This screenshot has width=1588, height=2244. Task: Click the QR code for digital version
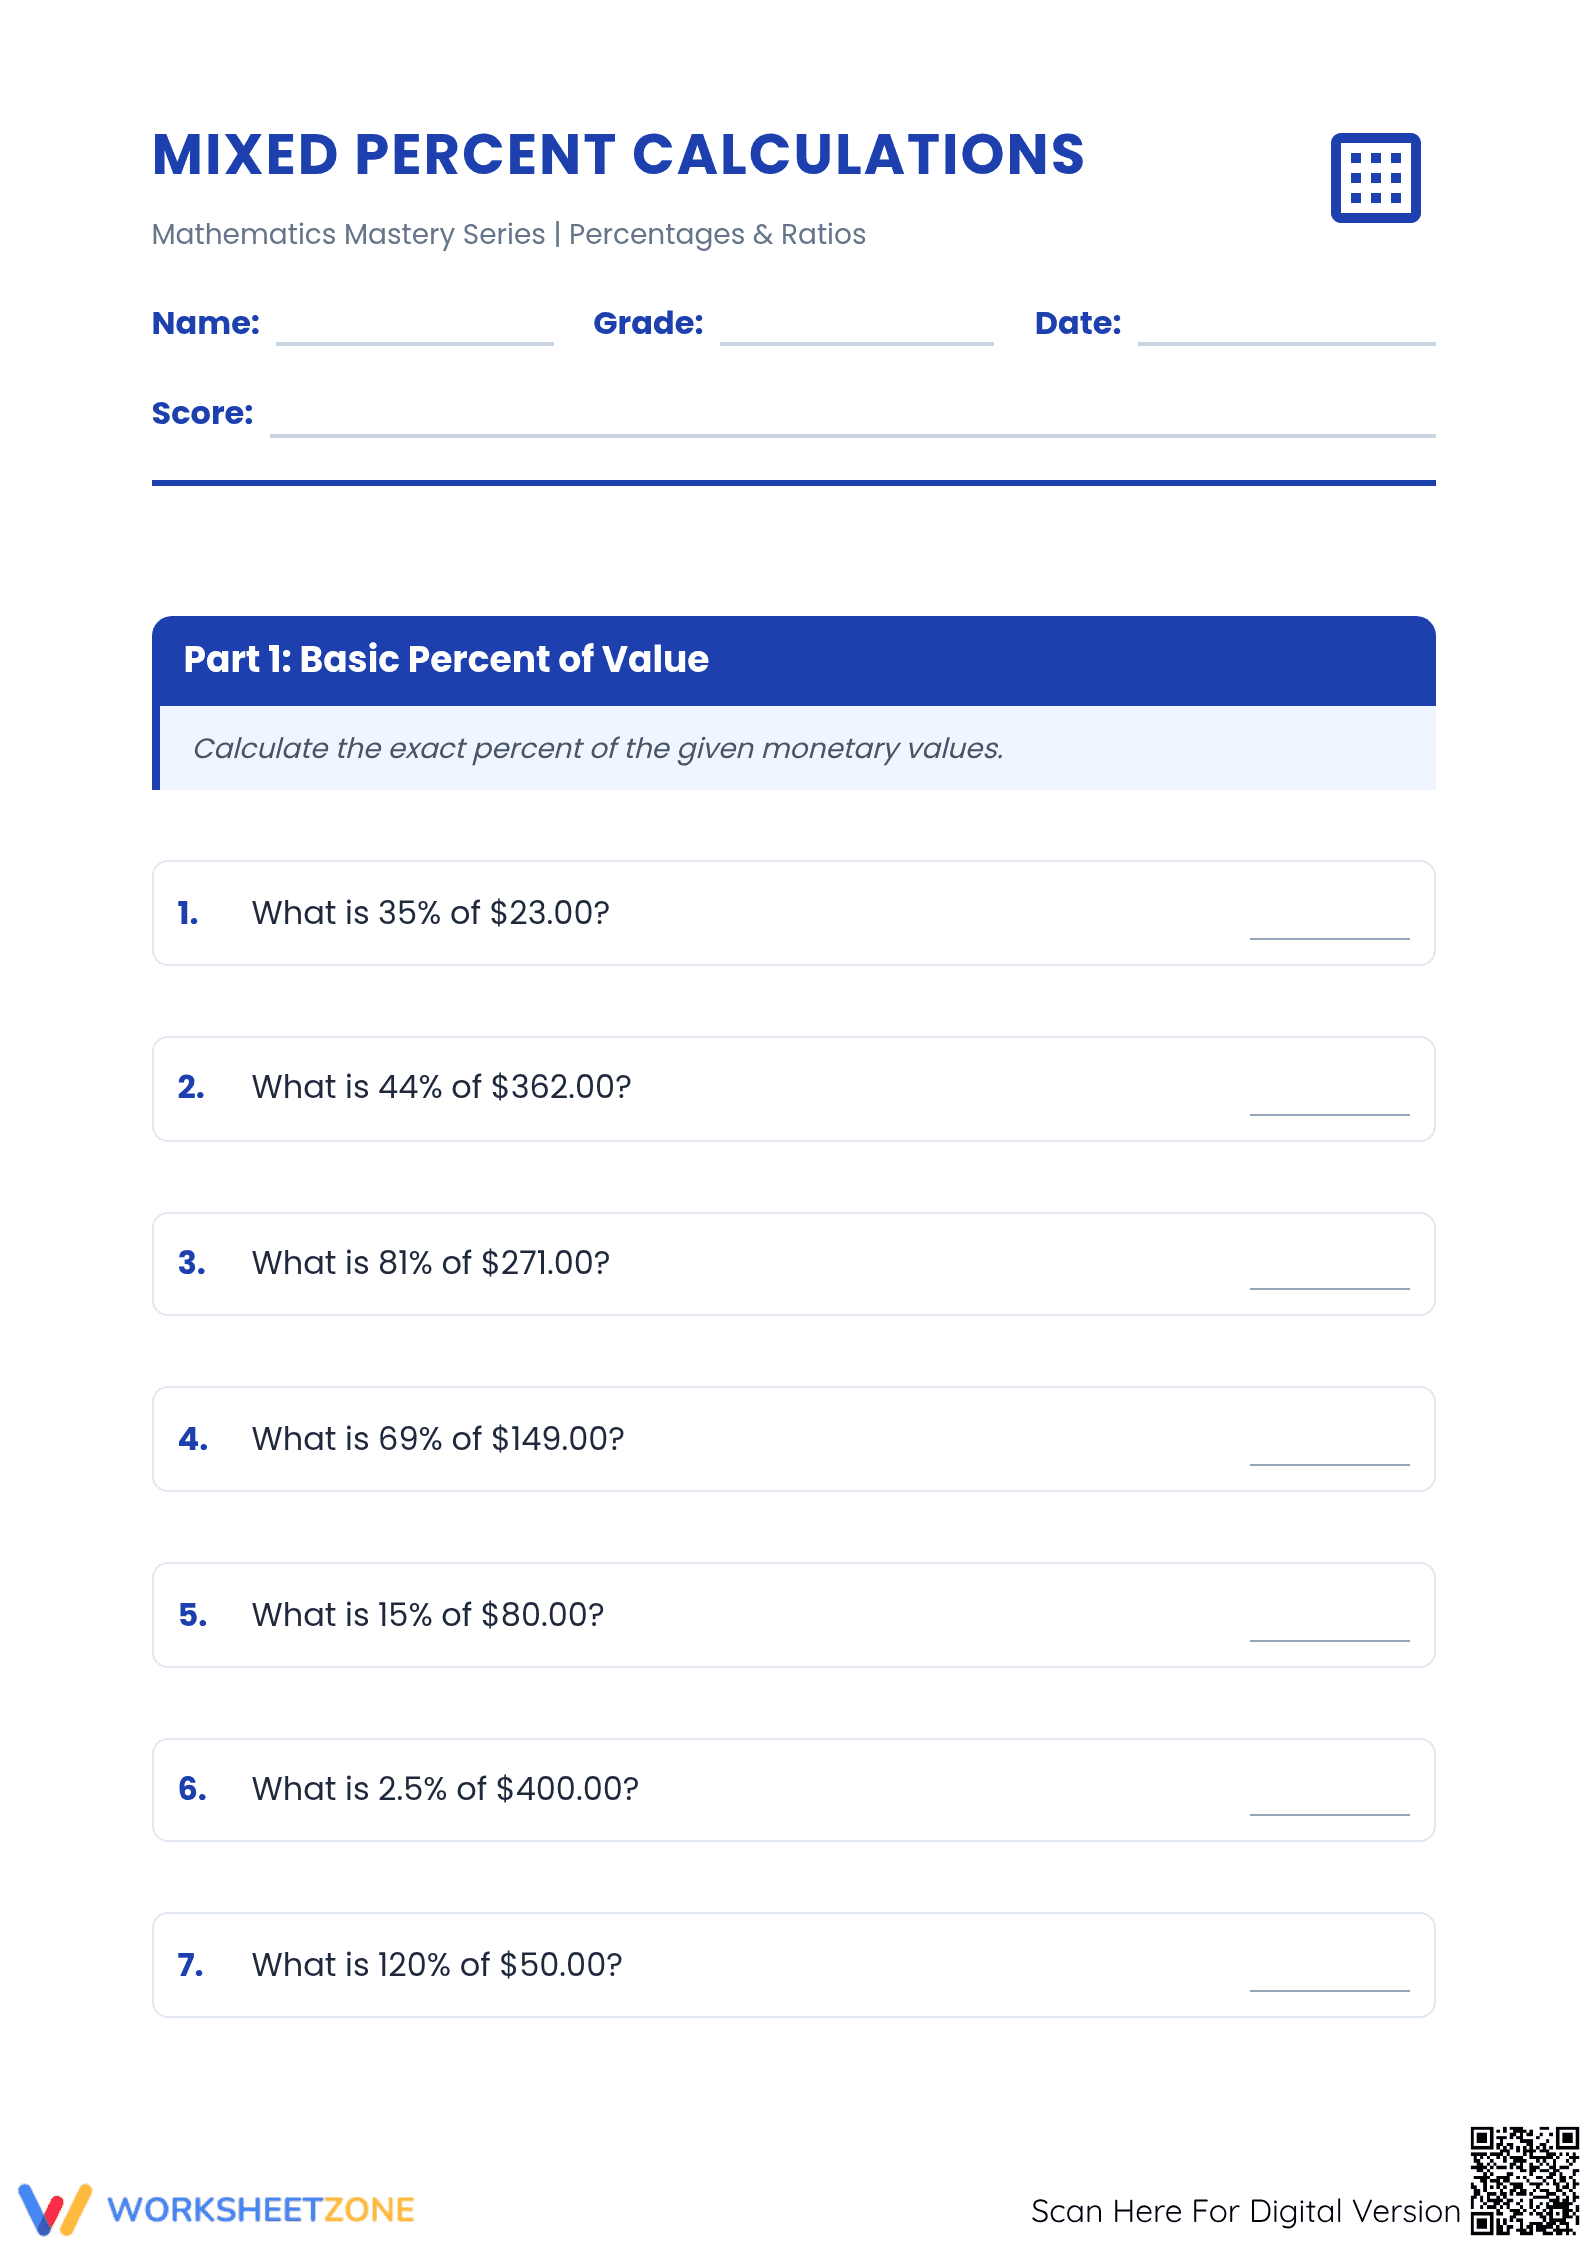(1524, 2180)
